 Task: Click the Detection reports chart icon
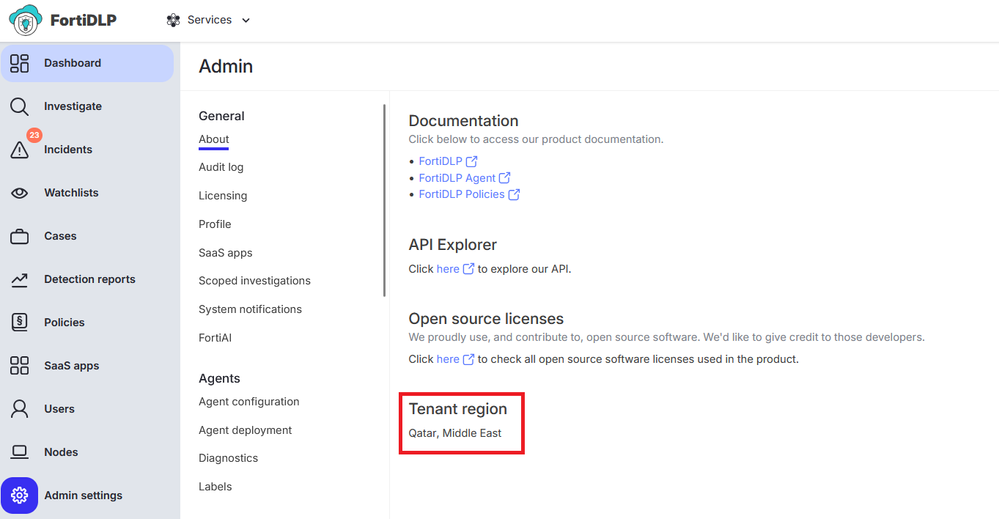coord(19,280)
